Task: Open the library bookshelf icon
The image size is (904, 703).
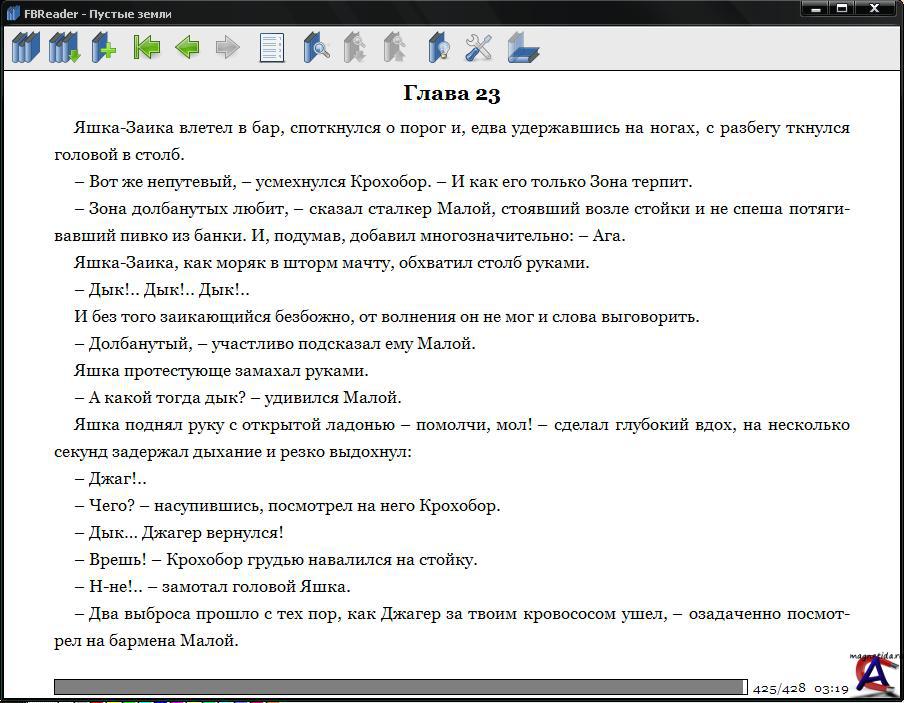Action: [25, 47]
